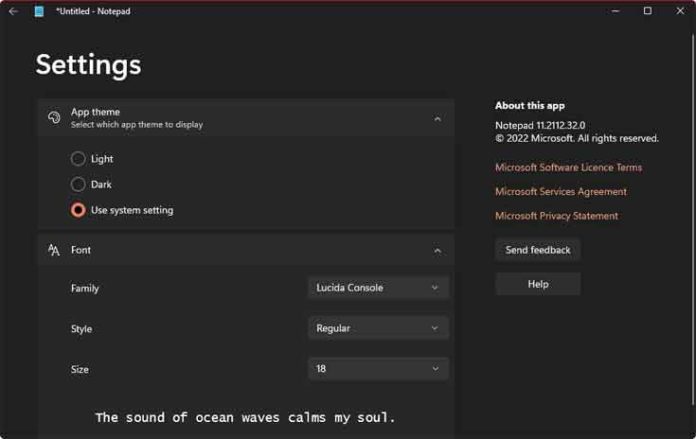Image resolution: width=696 pixels, height=439 pixels.
Task: Open the font Family dropdown
Action: coord(378,288)
